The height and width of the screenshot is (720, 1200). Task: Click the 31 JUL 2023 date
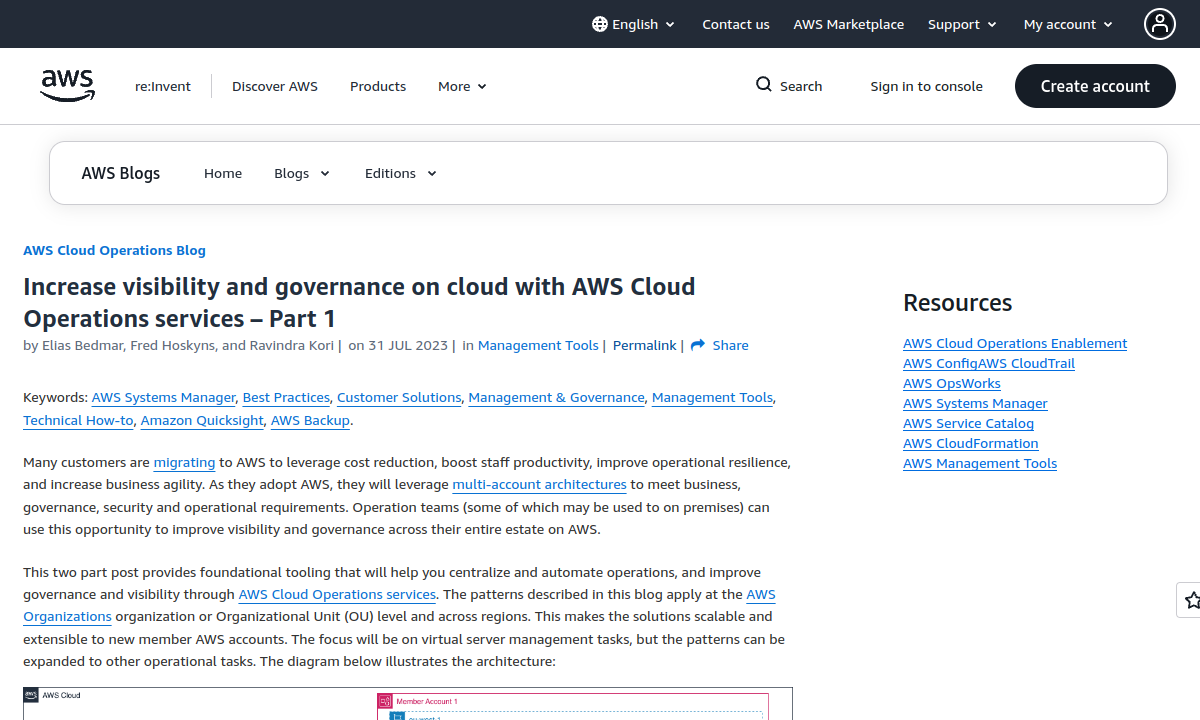coord(408,345)
